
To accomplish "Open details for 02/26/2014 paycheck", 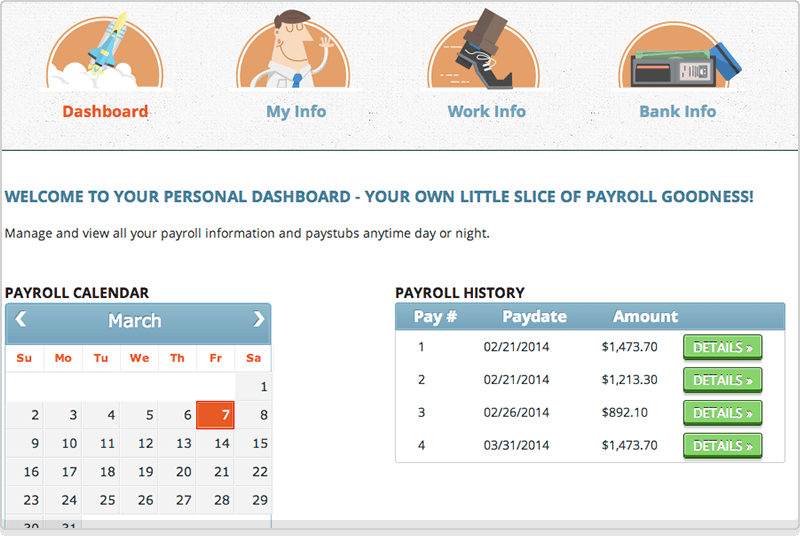I will pos(722,413).
